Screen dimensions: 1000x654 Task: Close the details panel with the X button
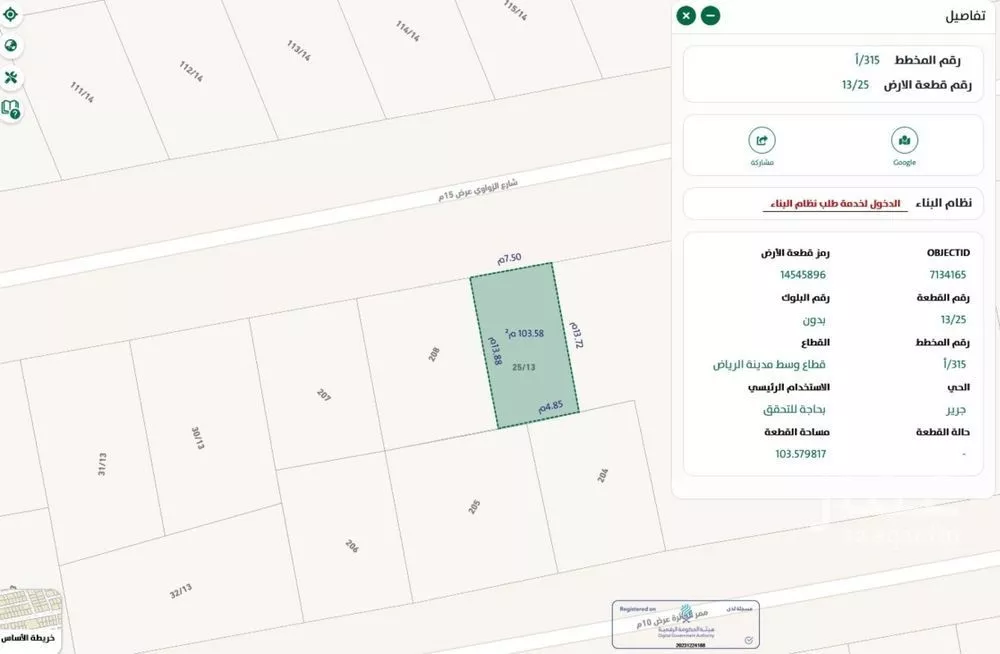point(686,15)
